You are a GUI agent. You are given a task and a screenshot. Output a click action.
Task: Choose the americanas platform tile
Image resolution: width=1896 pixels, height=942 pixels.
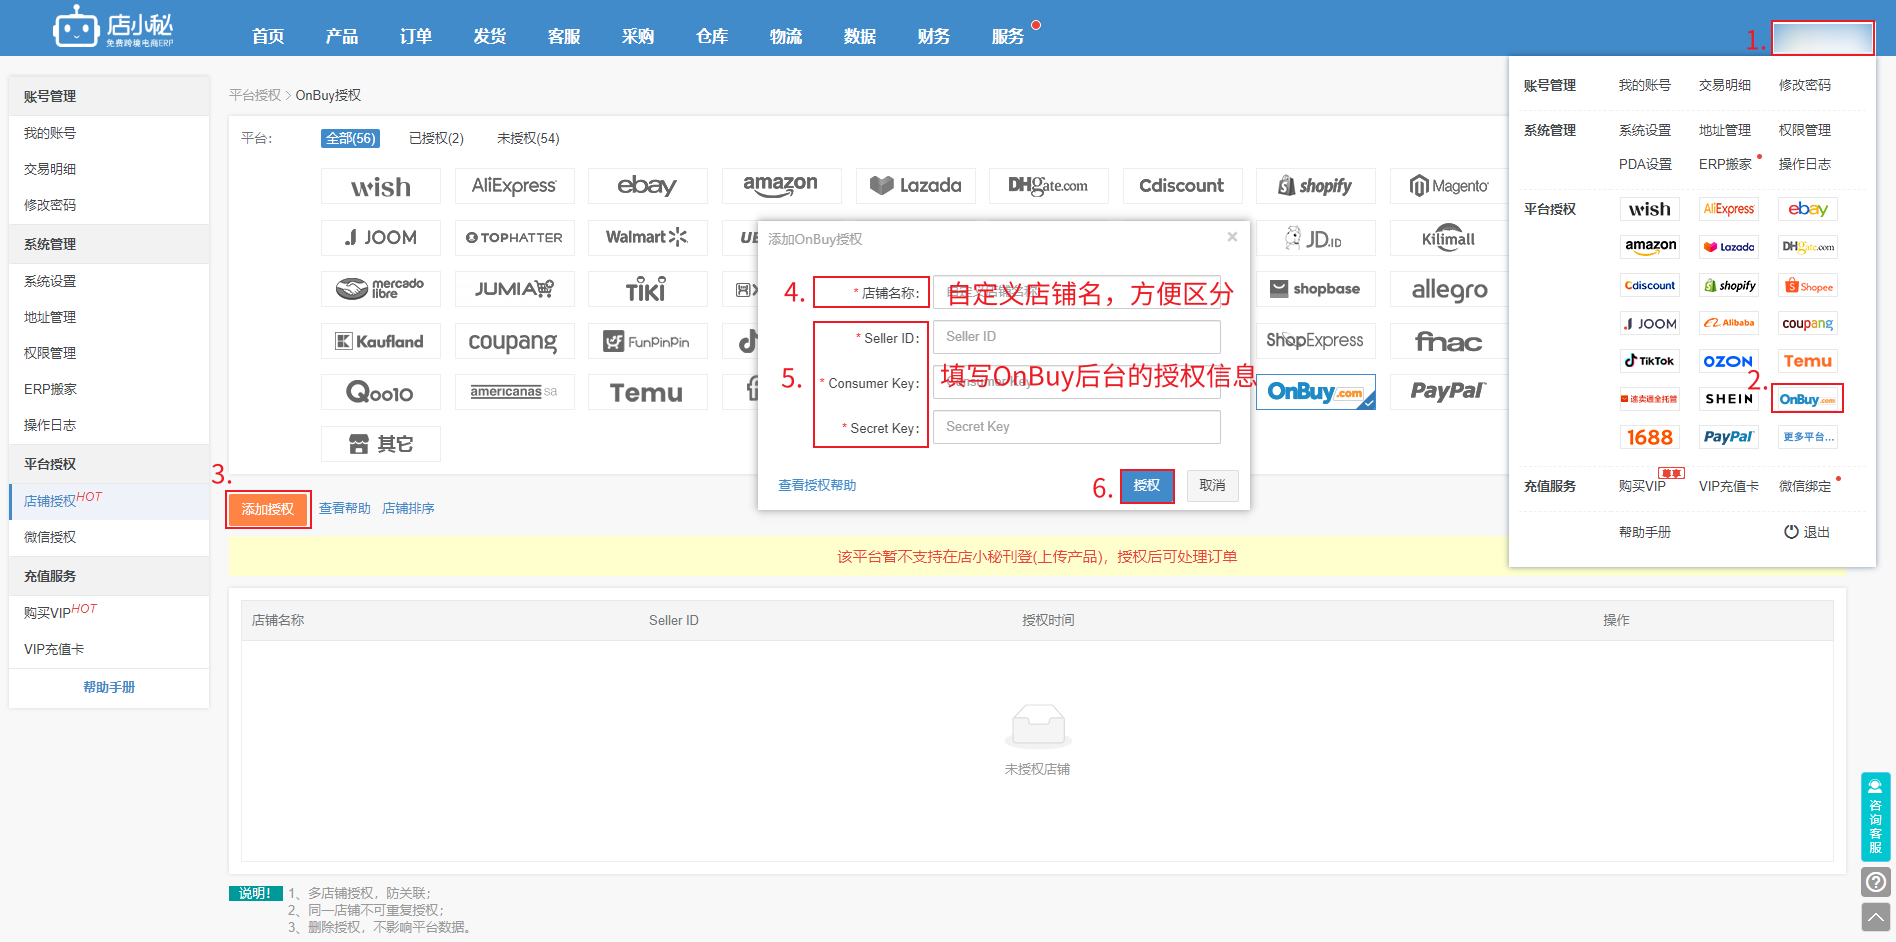click(x=514, y=392)
